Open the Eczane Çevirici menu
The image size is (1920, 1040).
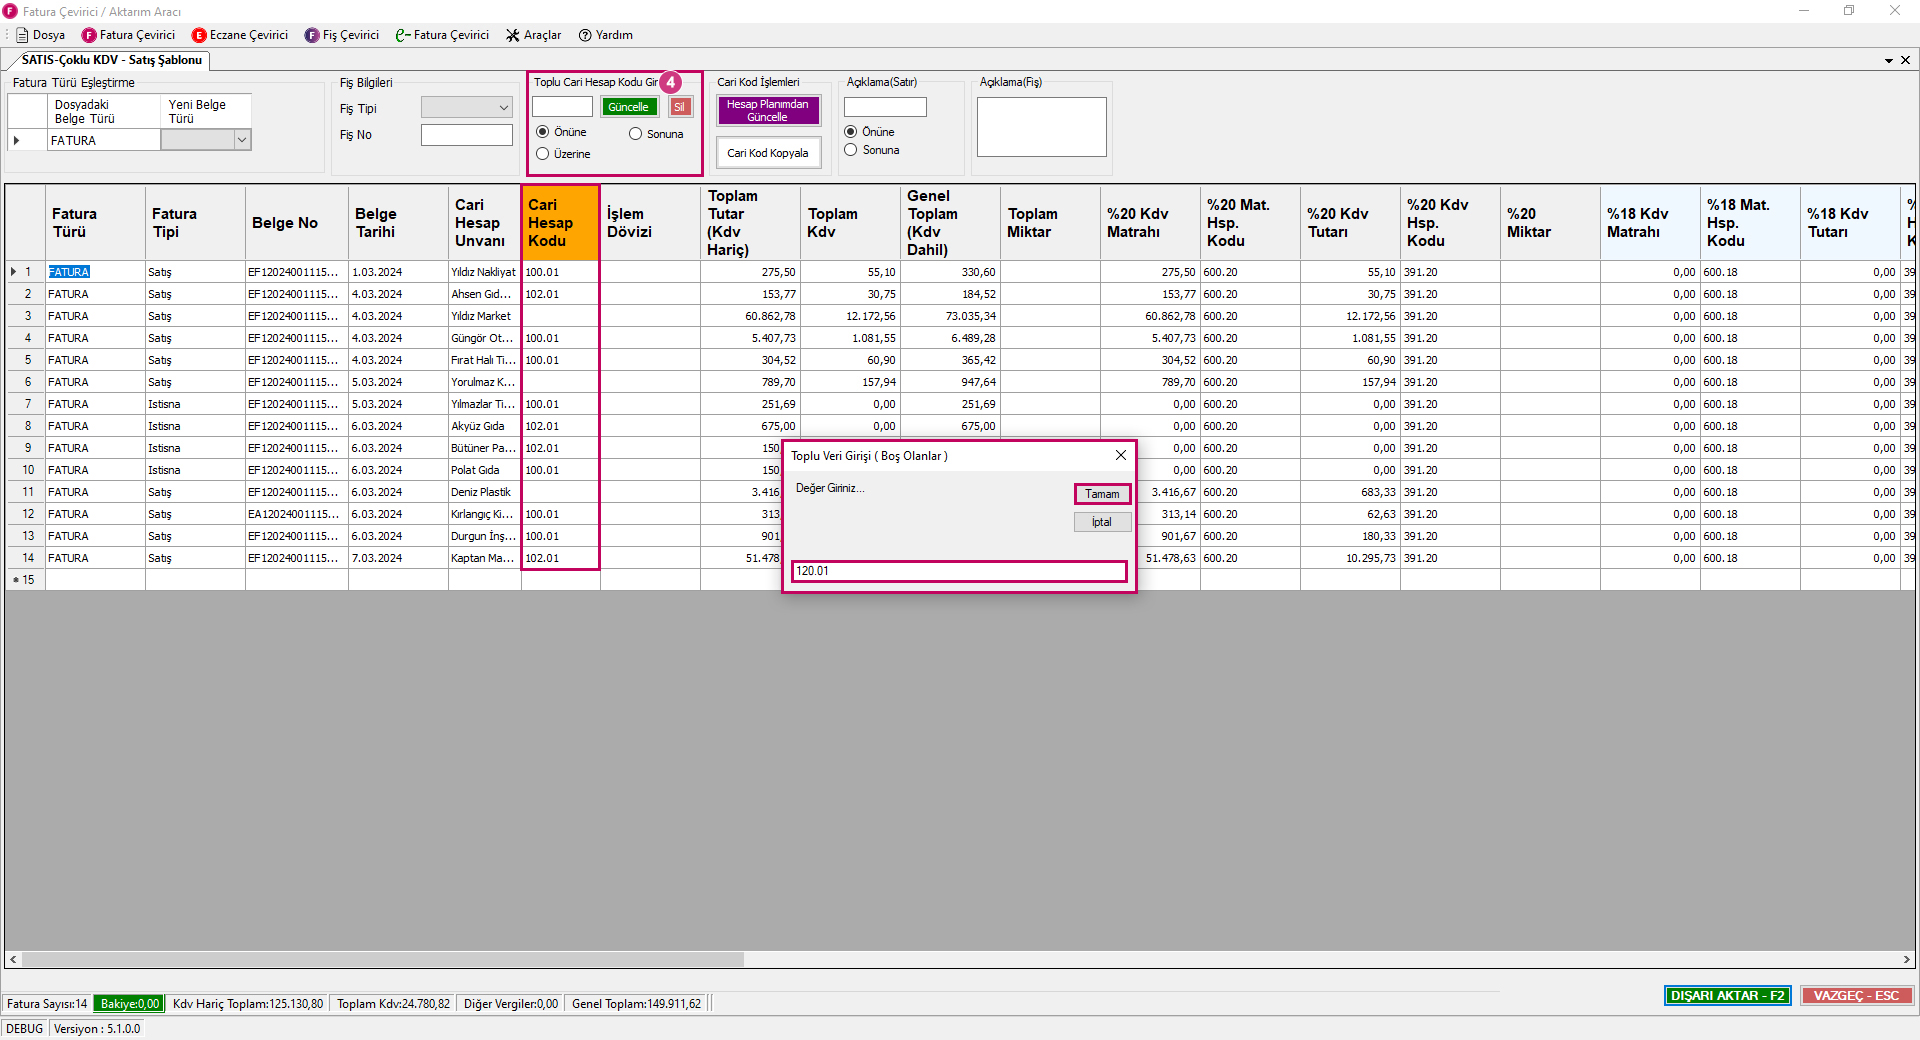[240, 35]
